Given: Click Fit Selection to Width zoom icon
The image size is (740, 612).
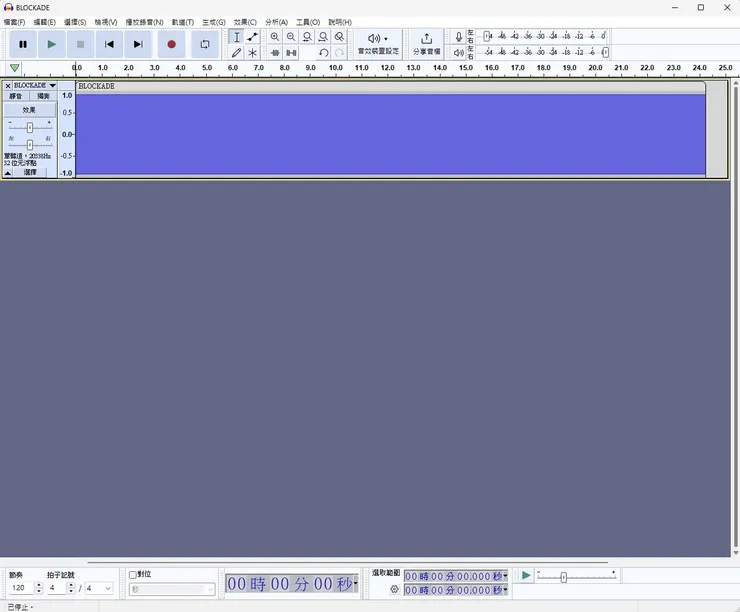Looking at the screenshot, I should [307, 37].
